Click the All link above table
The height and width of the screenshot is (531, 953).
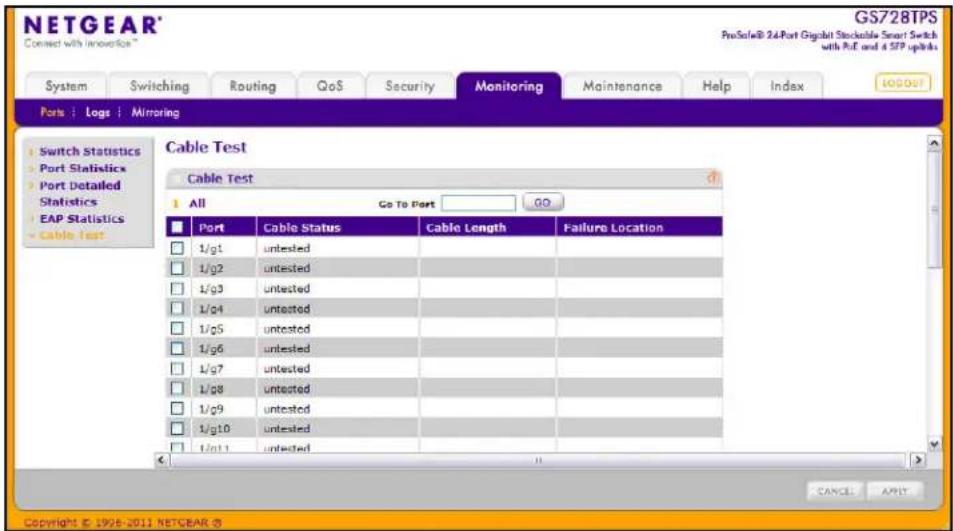point(197,204)
